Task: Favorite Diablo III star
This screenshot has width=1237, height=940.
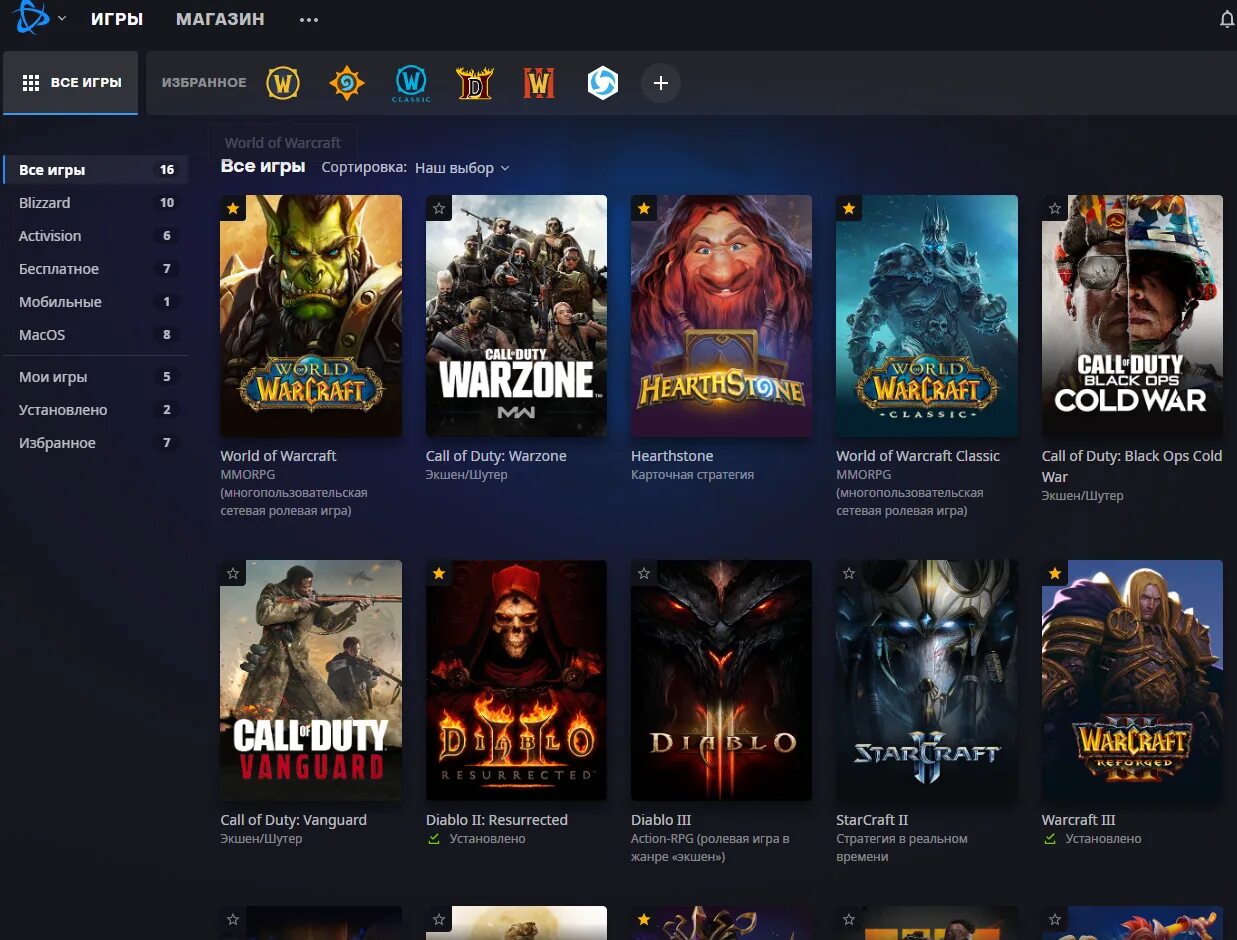Action: coord(644,573)
